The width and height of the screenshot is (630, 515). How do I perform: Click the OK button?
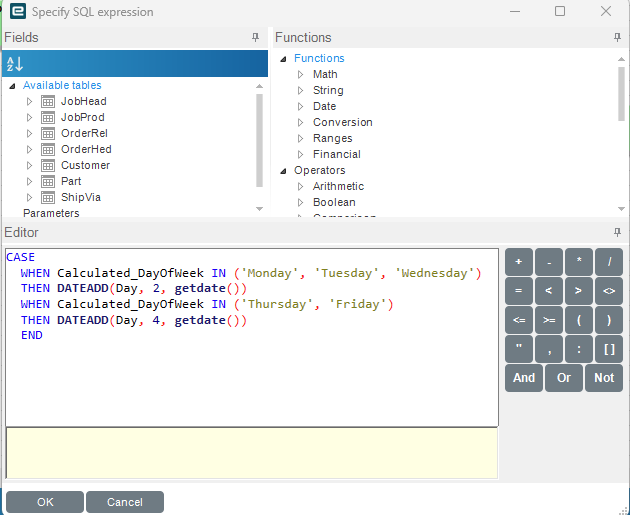point(45,502)
